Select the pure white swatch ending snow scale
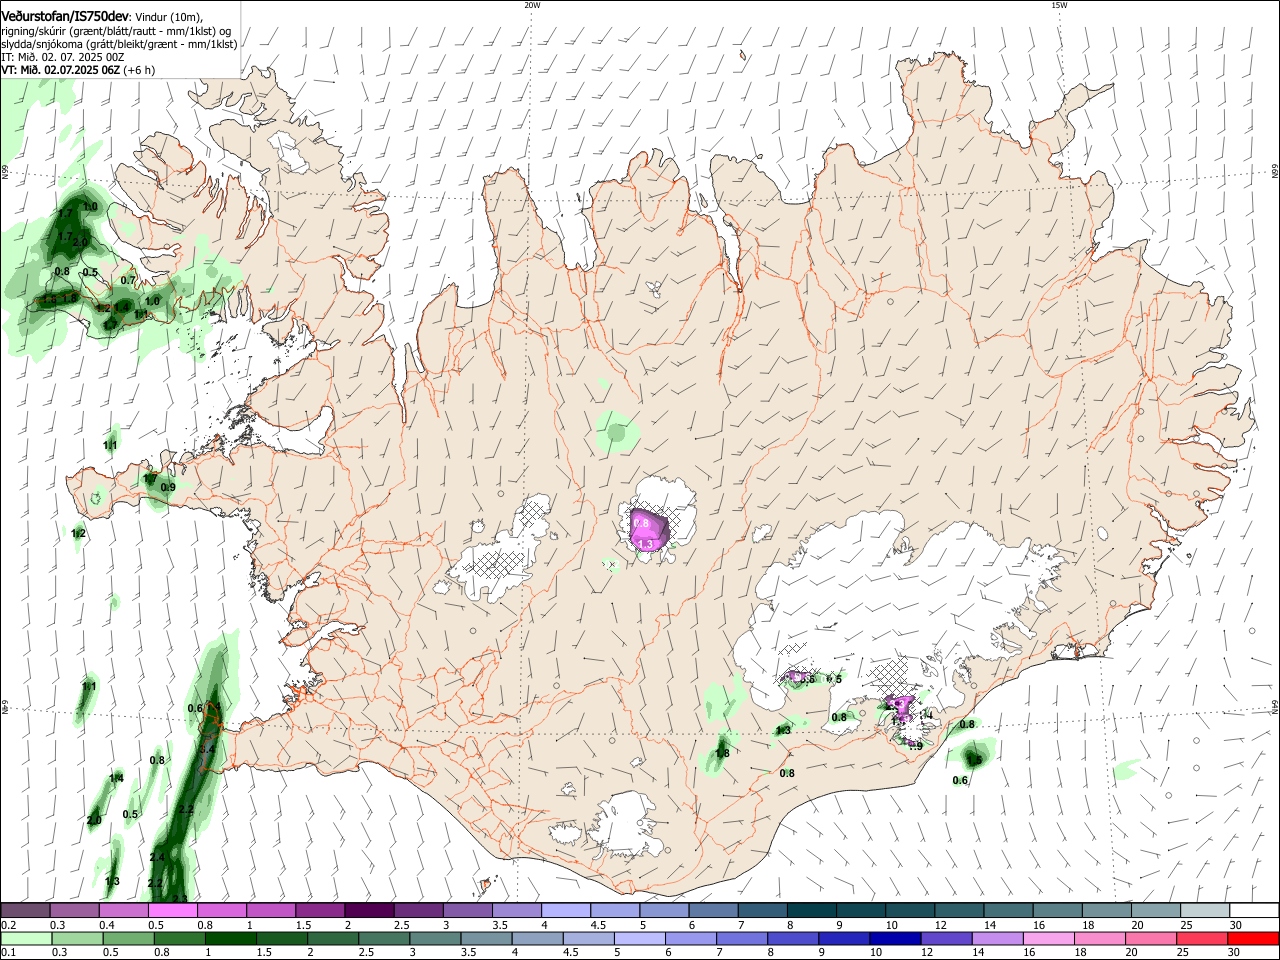Viewport: 1280px width, 960px height. [1253, 910]
